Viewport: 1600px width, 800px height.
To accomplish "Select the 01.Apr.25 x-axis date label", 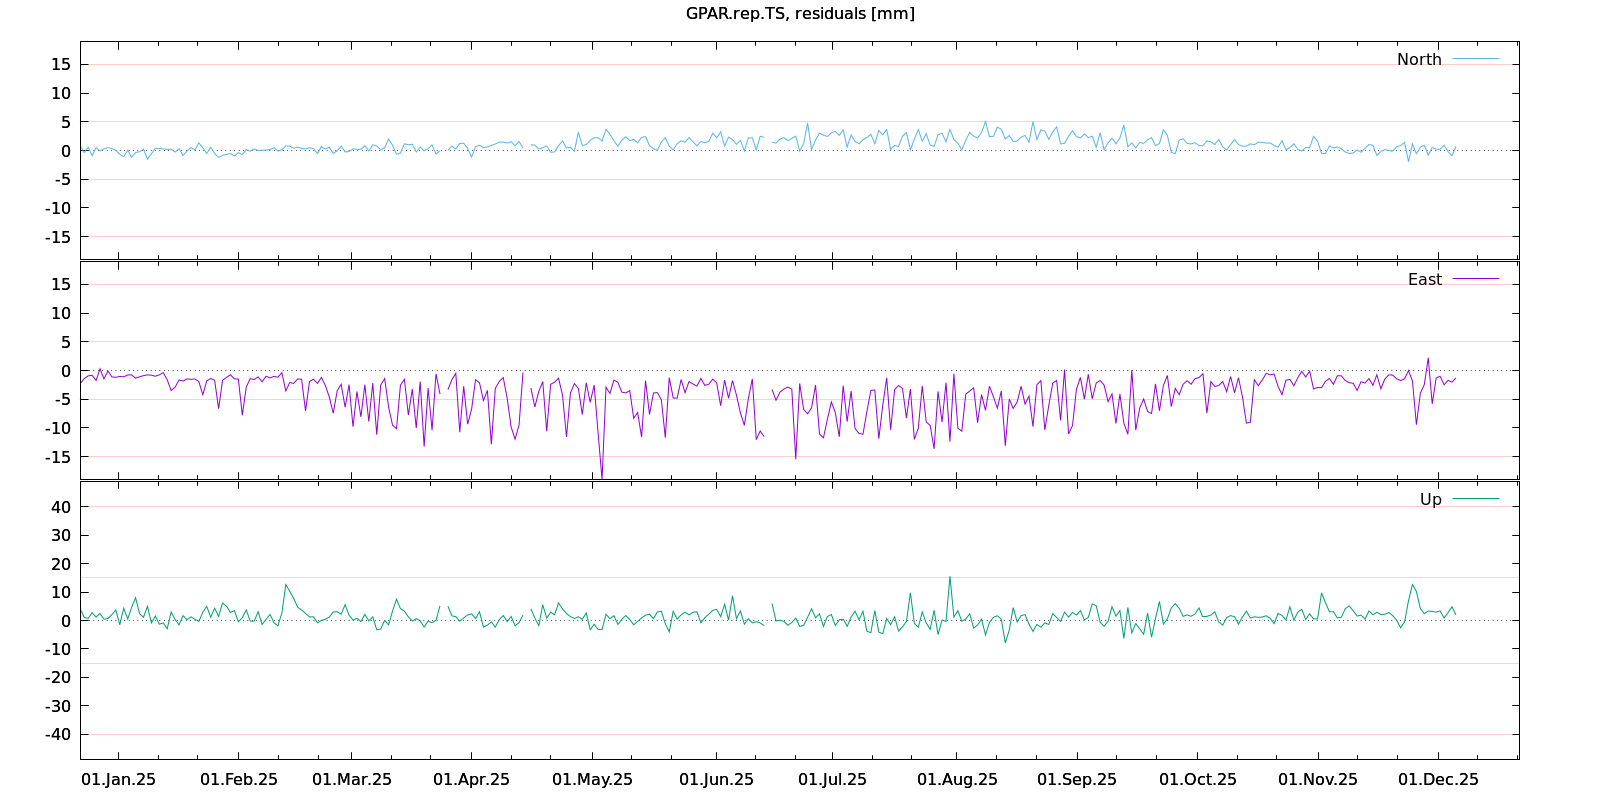I will pos(471,779).
